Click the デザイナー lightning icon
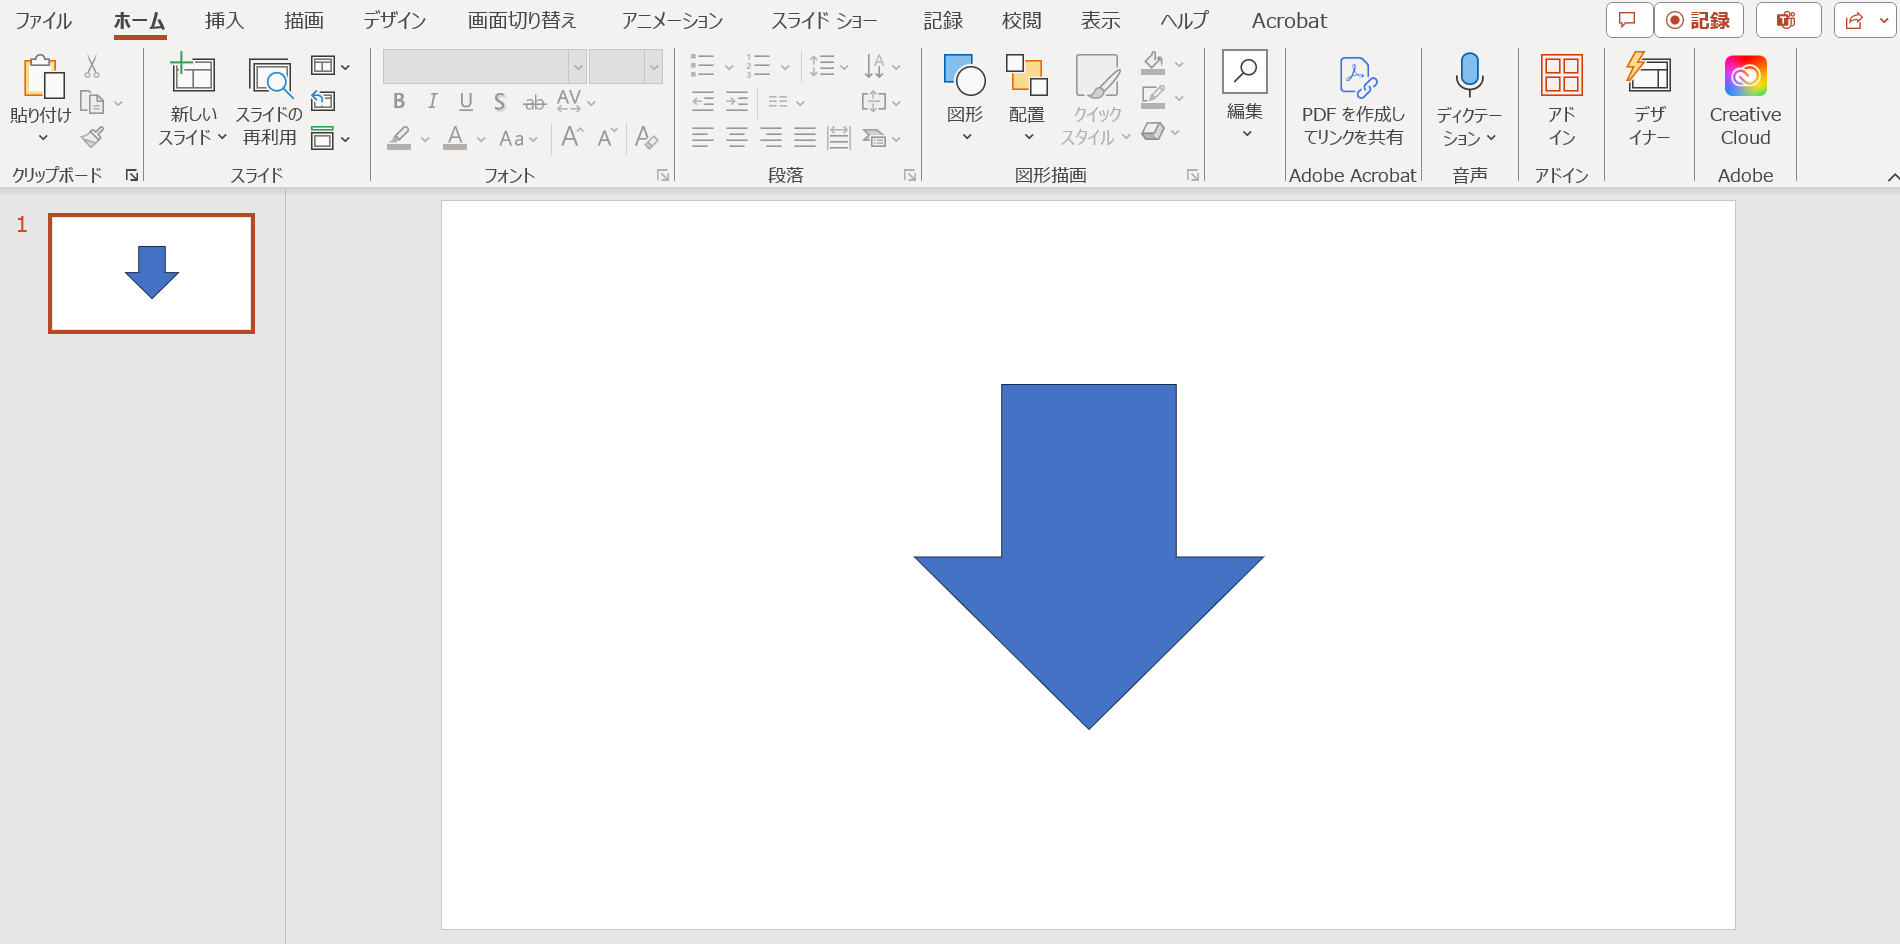 click(x=1647, y=75)
